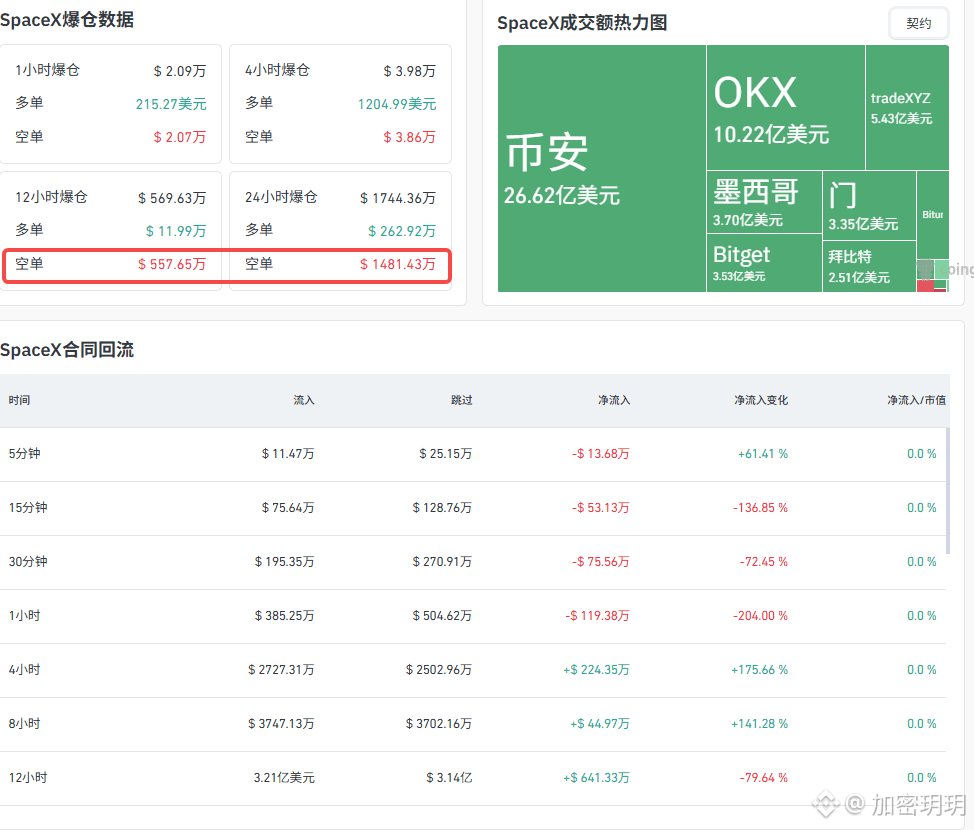Click the 跳过 column header
Image resolution: width=974 pixels, height=830 pixels.
pos(462,400)
